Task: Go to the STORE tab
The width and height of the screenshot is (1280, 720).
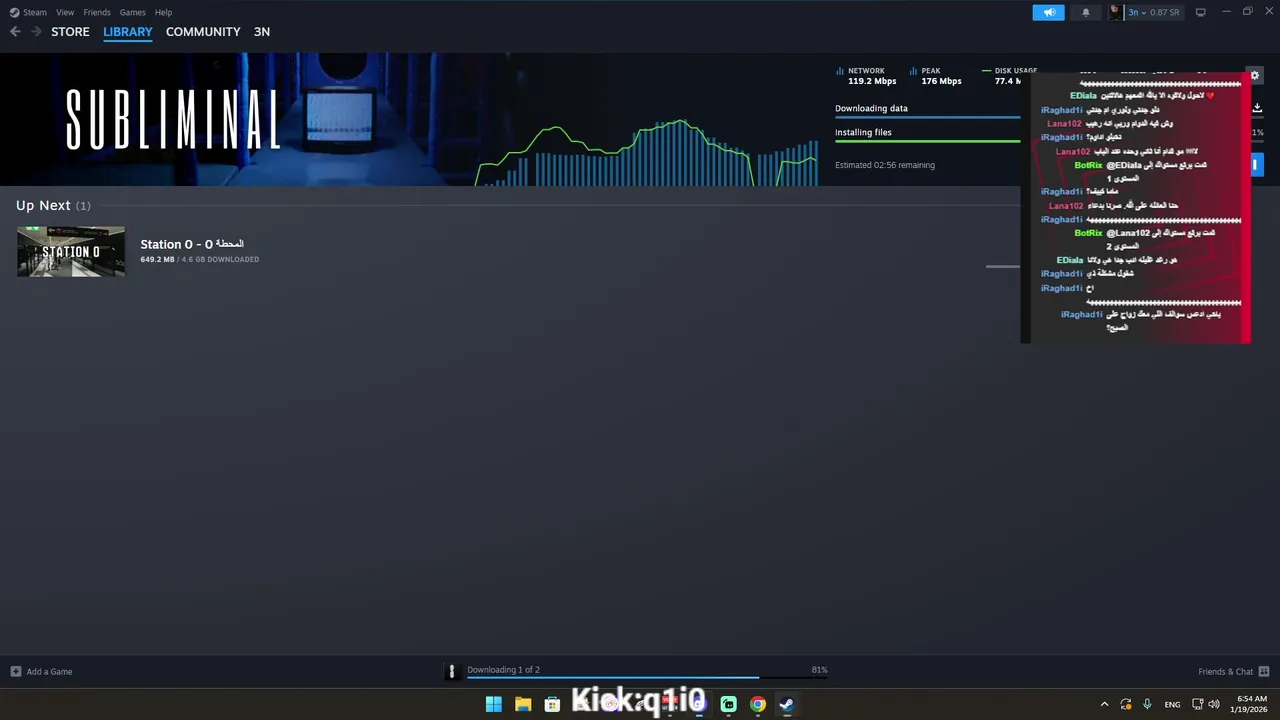Action: (x=70, y=32)
